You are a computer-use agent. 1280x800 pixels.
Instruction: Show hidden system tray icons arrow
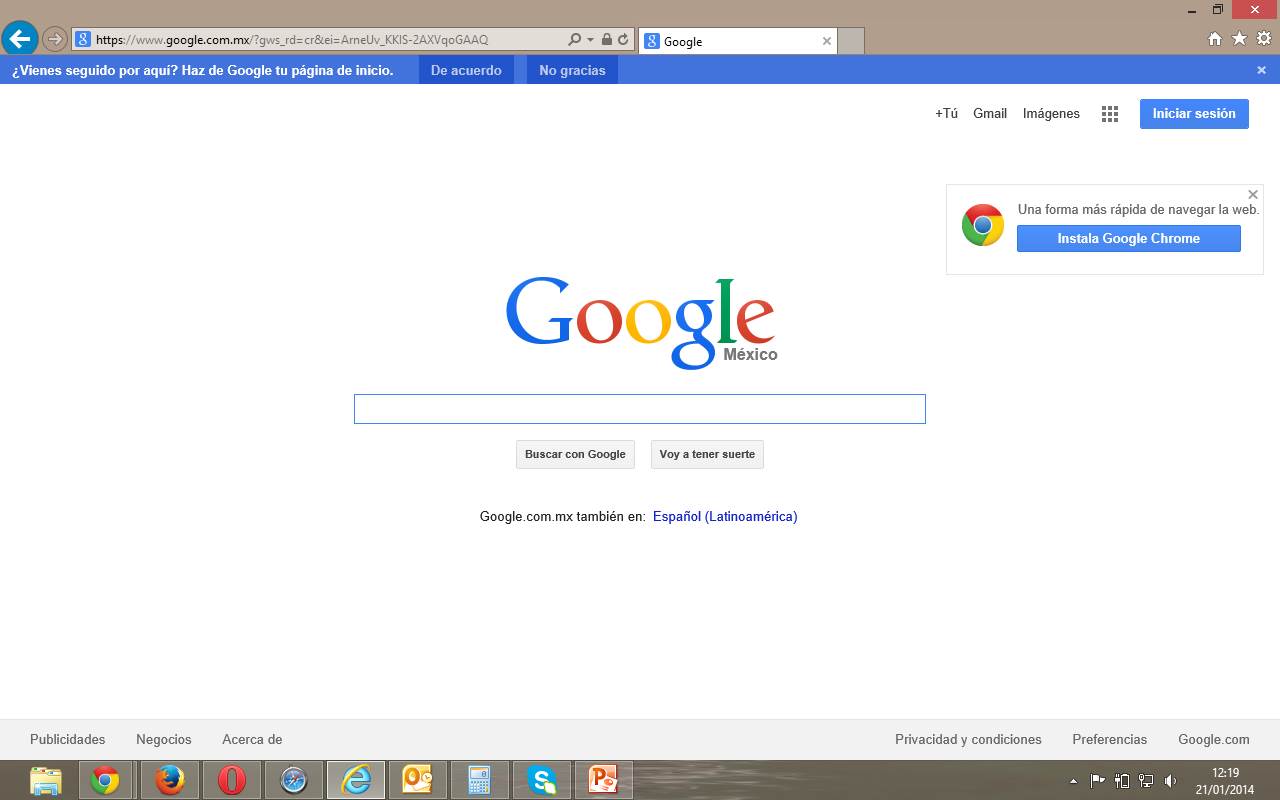tap(1074, 781)
